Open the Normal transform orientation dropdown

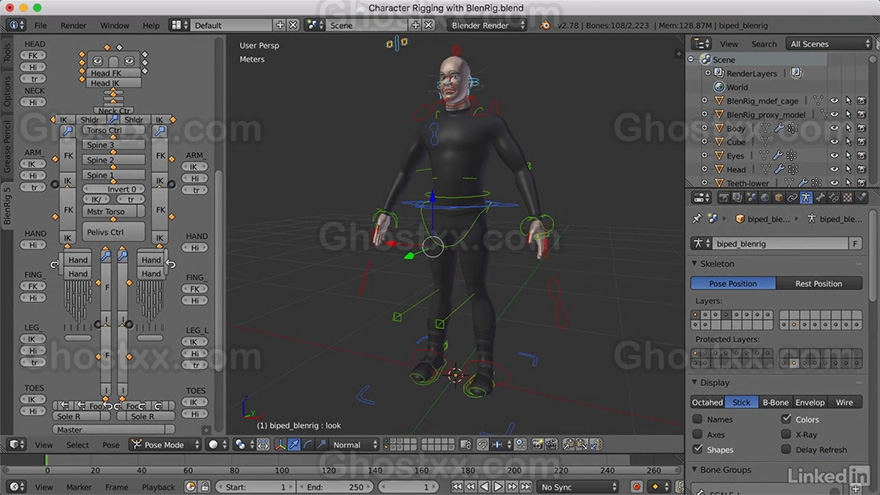[x=354, y=444]
